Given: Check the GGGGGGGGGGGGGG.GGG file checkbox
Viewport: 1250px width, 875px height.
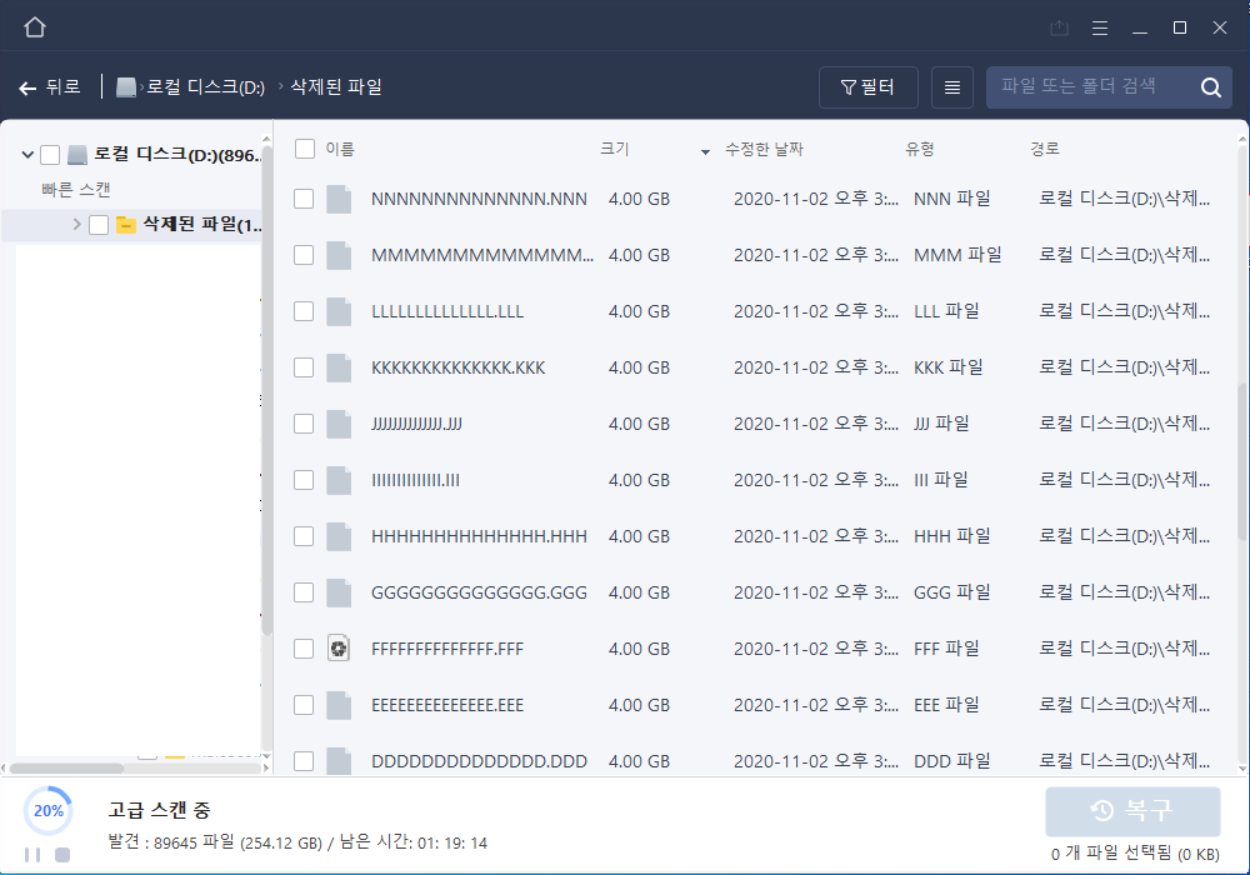Looking at the screenshot, I should (303, 593).
